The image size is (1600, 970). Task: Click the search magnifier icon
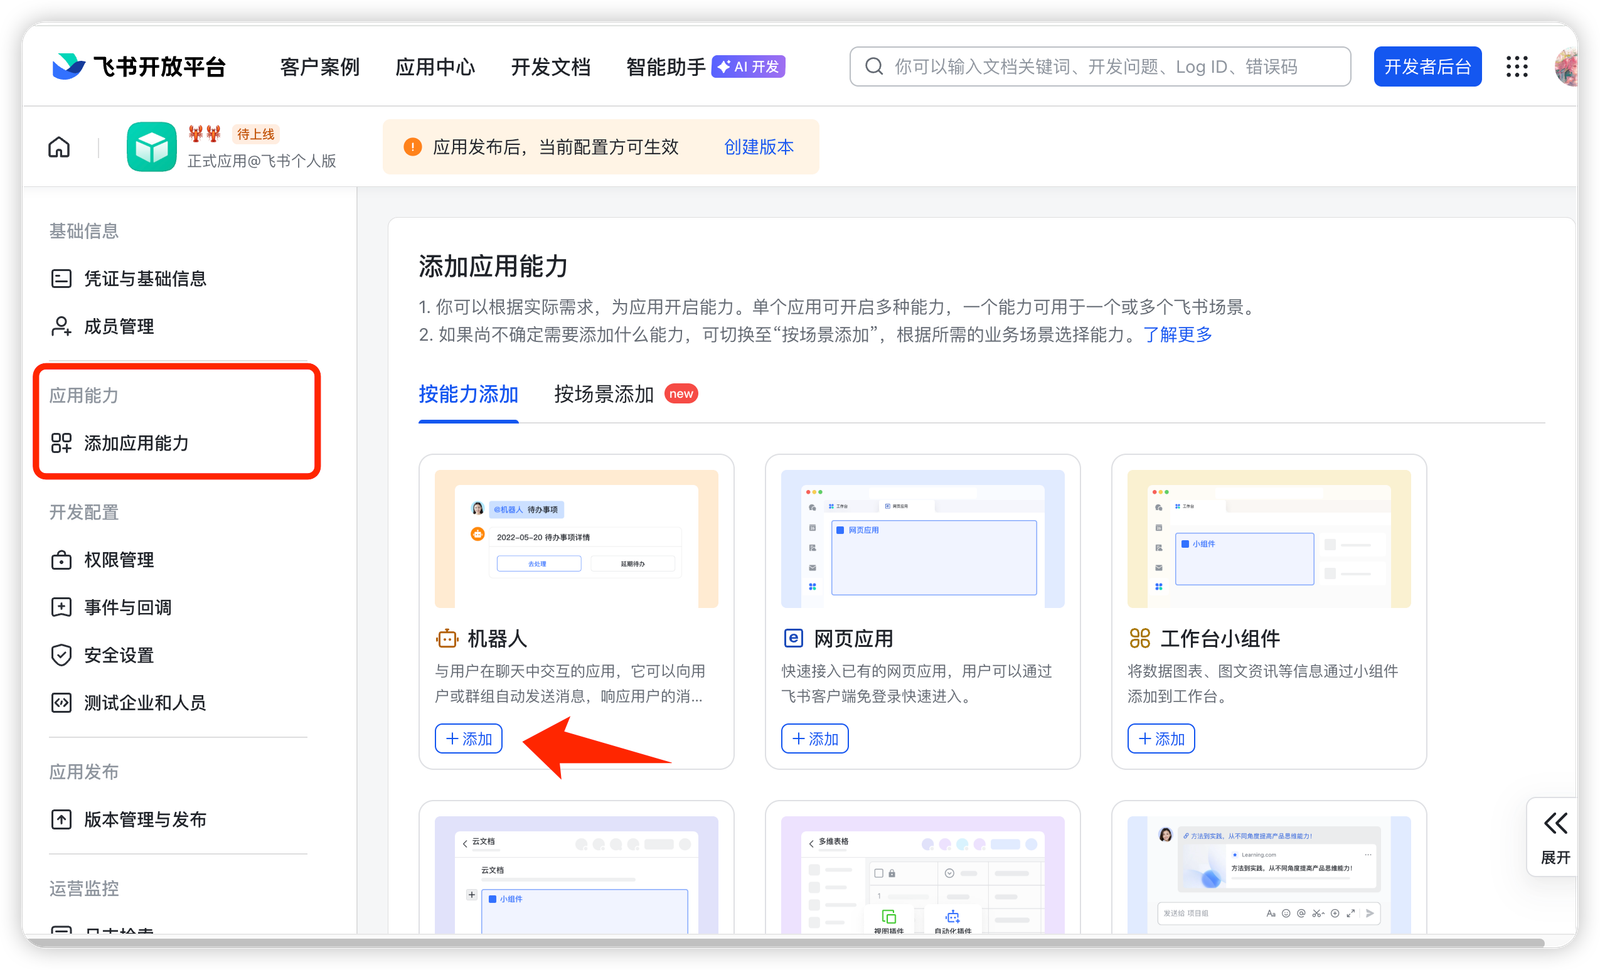click(x=874, y=67)
